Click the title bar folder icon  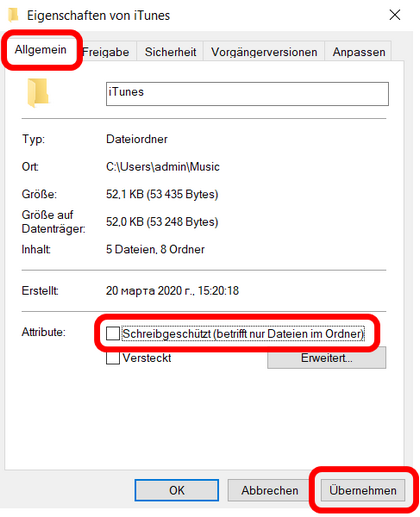click(13, 15)
